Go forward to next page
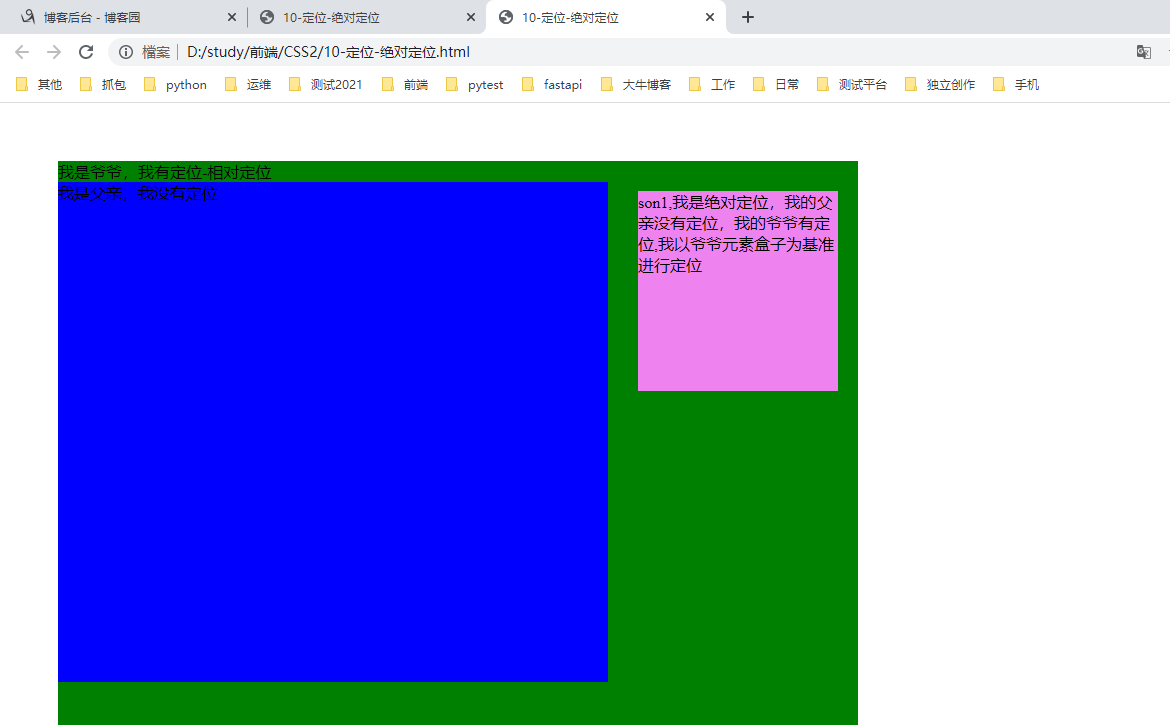1170x725 pixels. click(x=54, y=52)
